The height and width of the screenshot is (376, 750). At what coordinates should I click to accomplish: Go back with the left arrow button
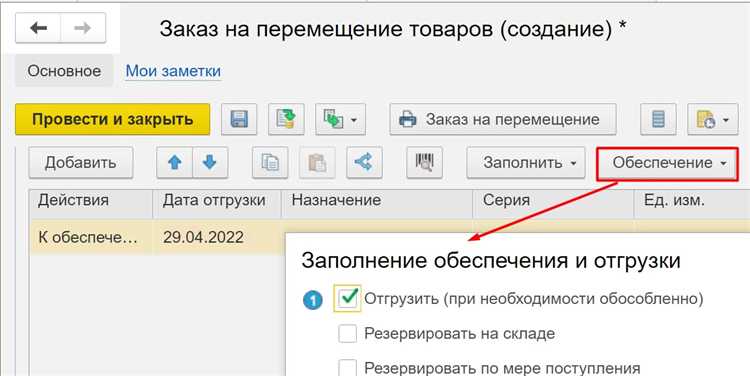38,28
